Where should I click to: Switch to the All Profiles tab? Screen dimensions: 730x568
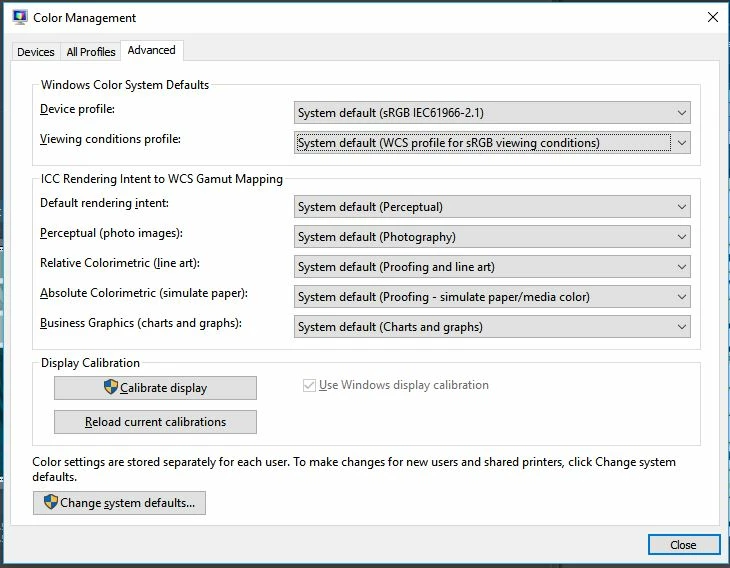coord(91,52)
